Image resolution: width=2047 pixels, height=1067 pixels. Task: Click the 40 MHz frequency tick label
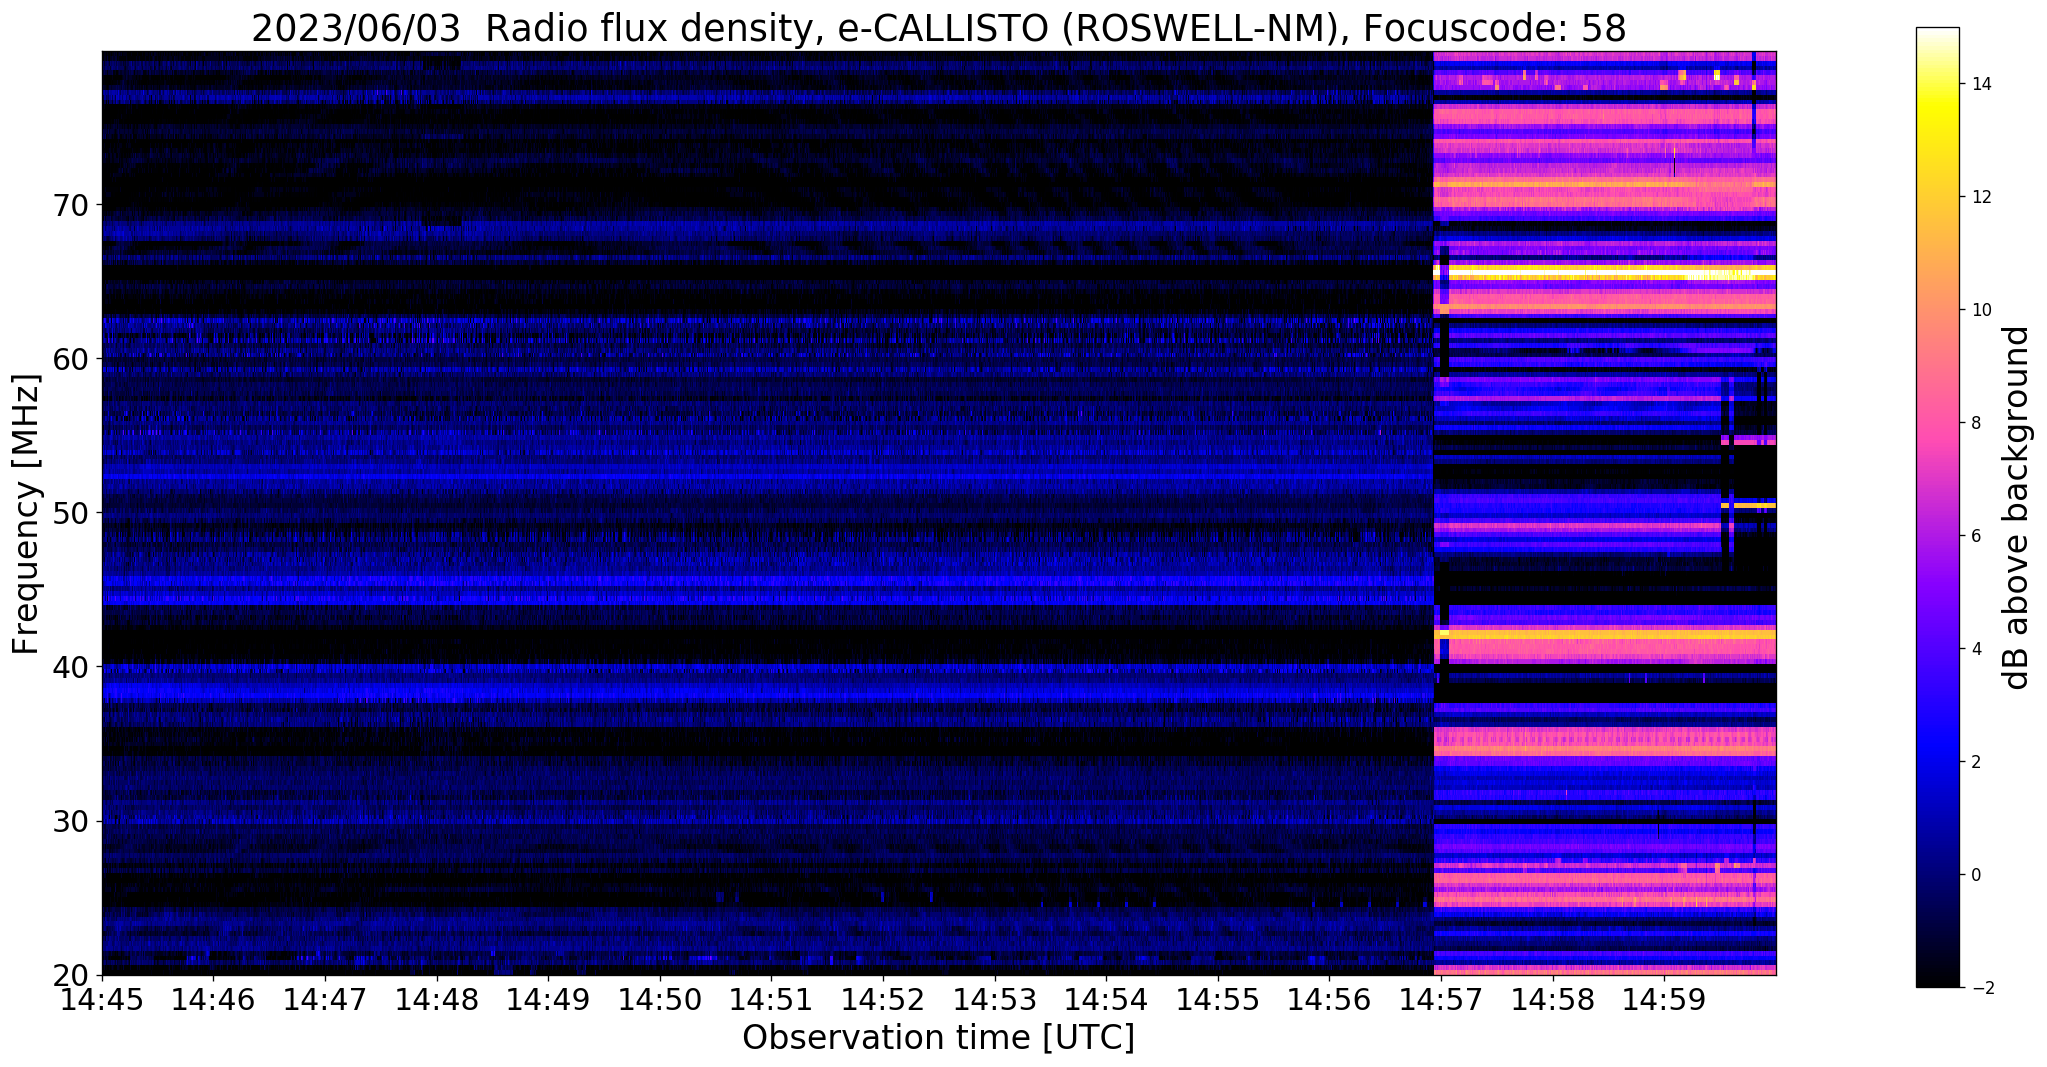point(72,667)
